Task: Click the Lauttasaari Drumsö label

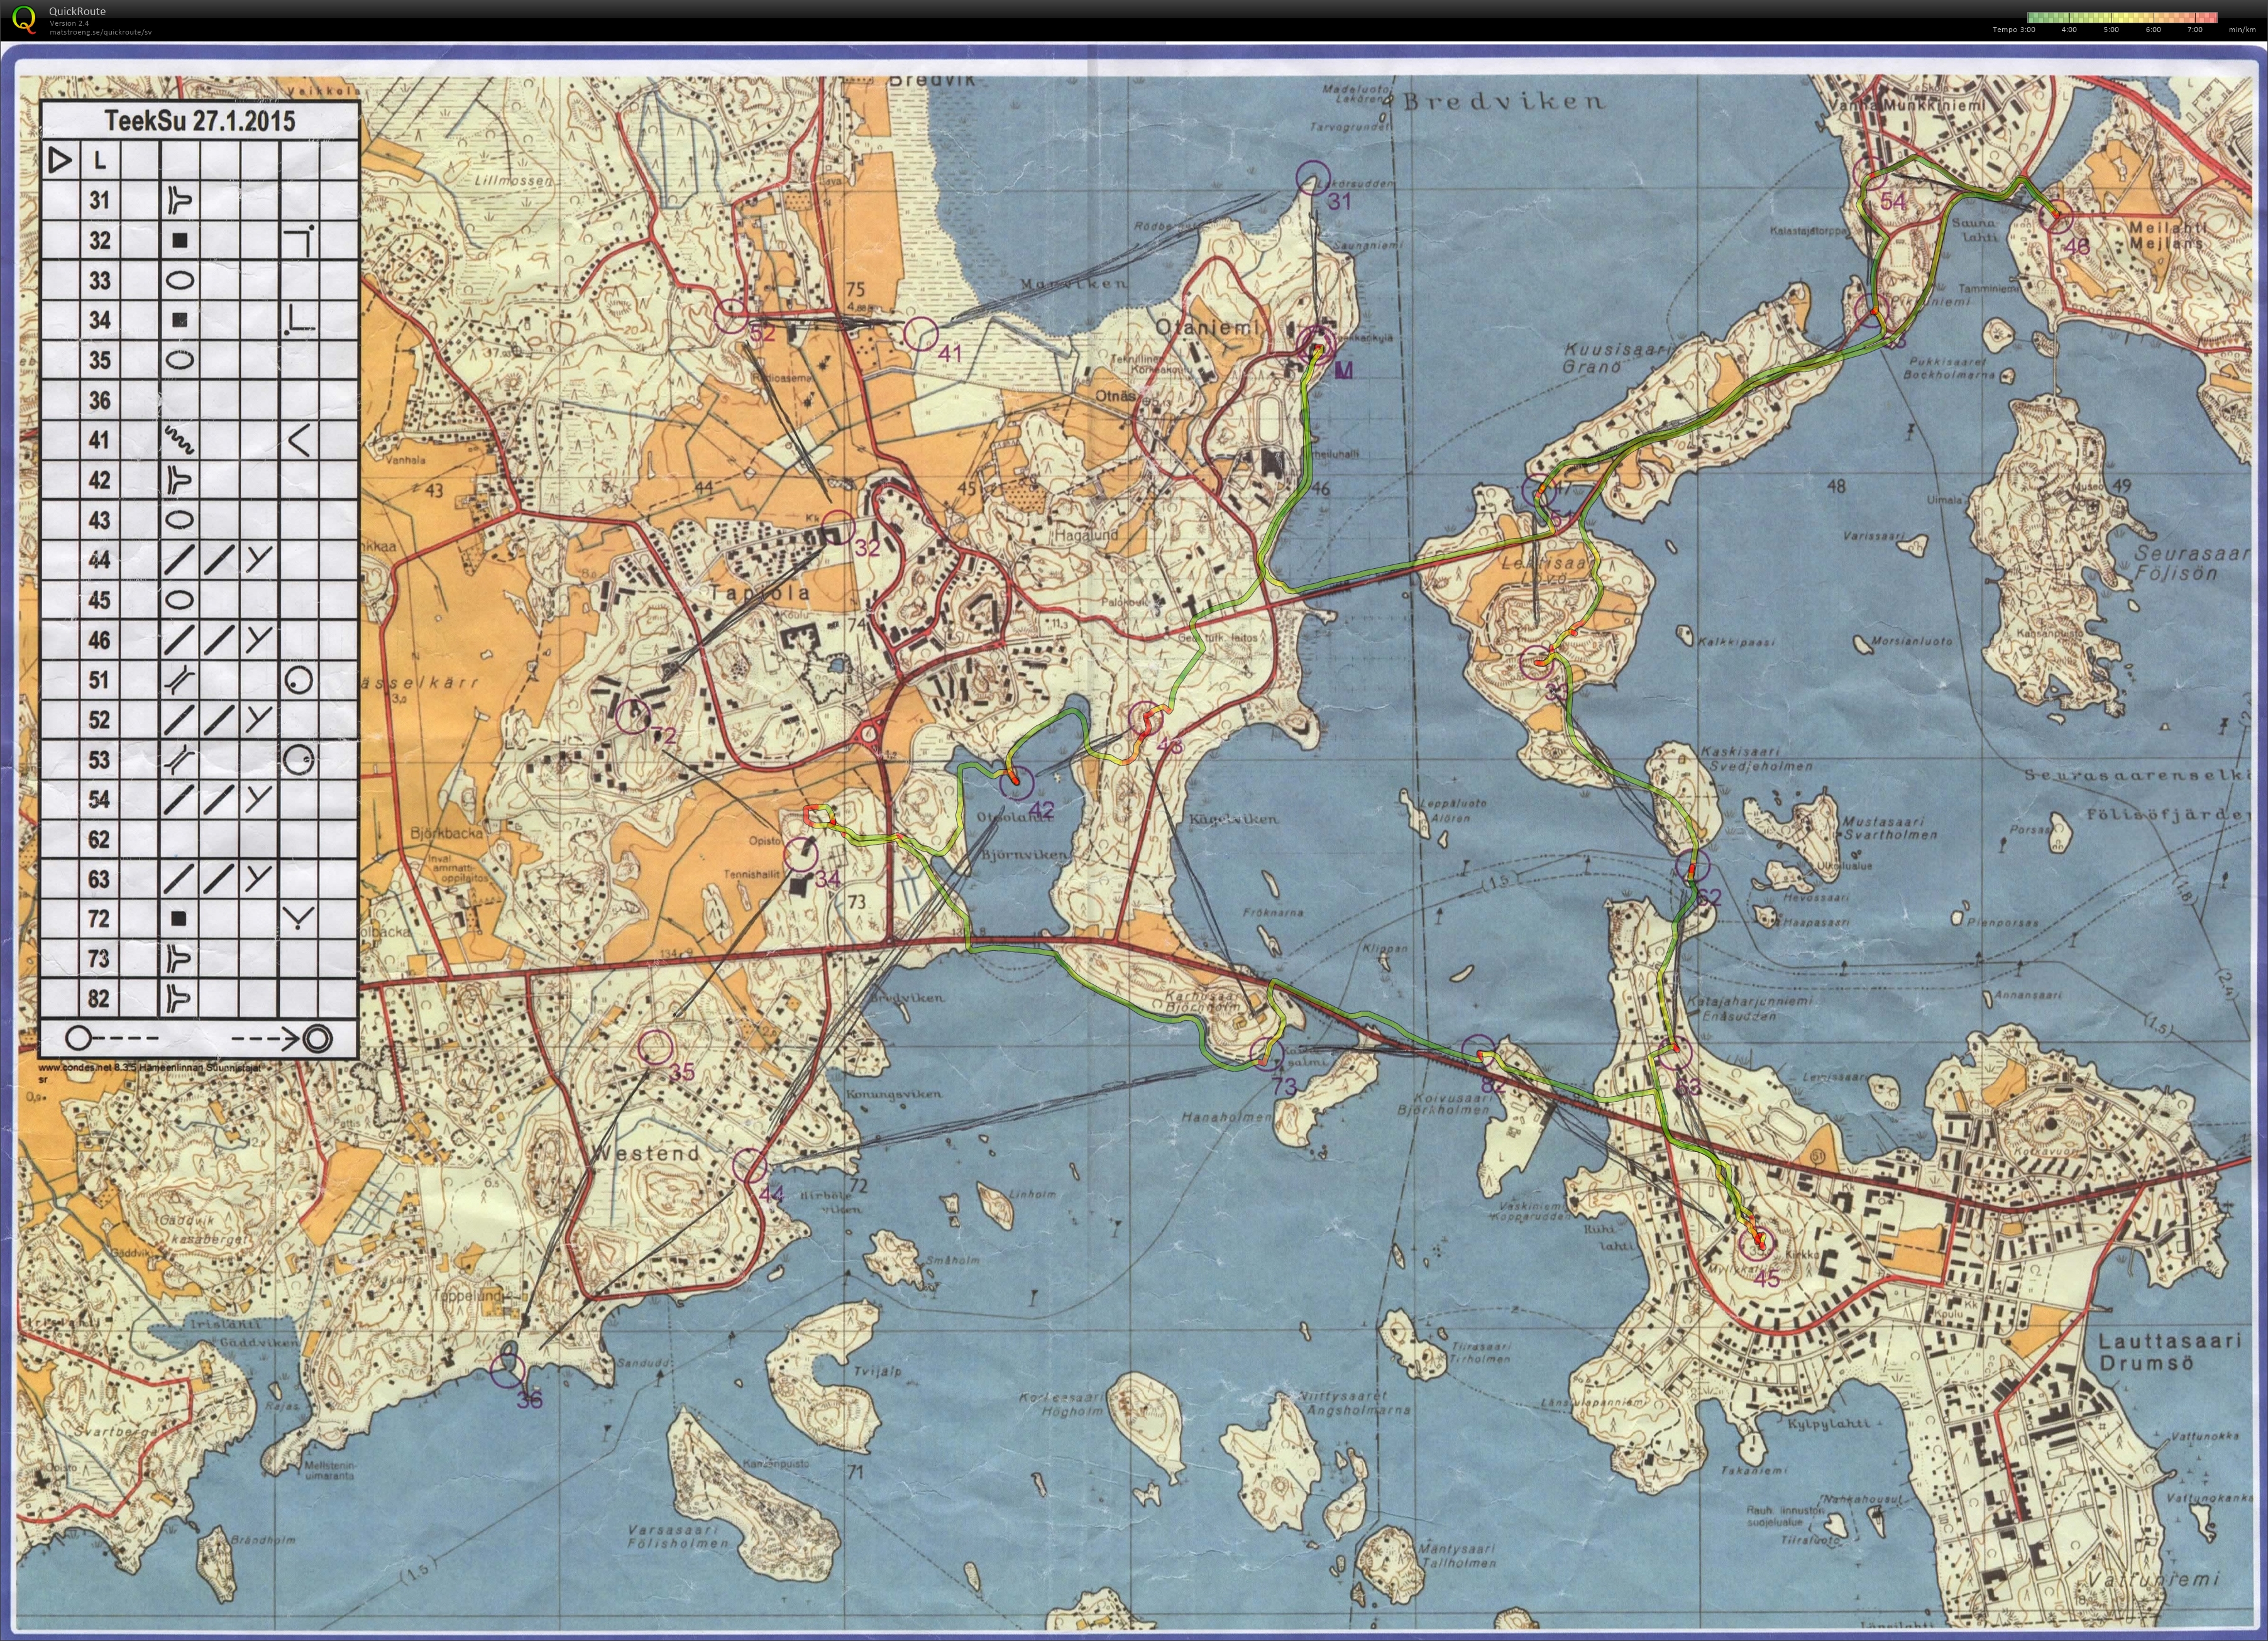Action: pyautogui.click(x=2169, y=1352)
